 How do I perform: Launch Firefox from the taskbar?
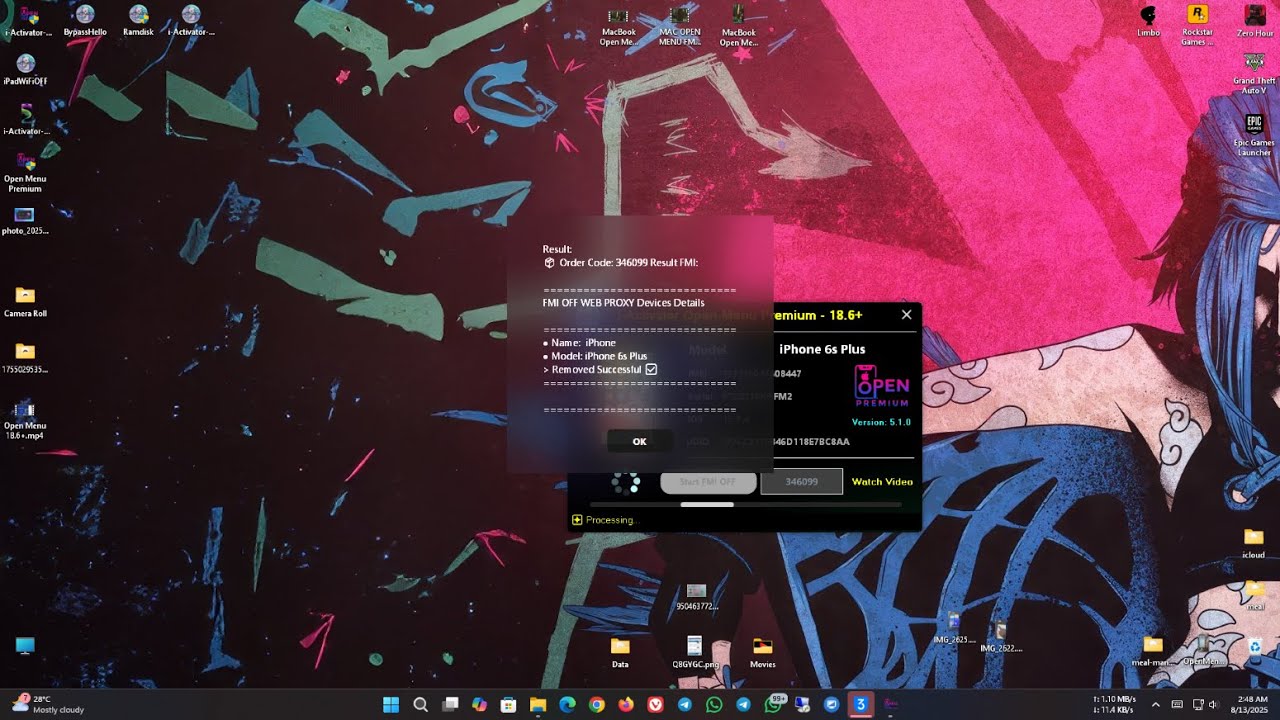click(x=626, y=704)
